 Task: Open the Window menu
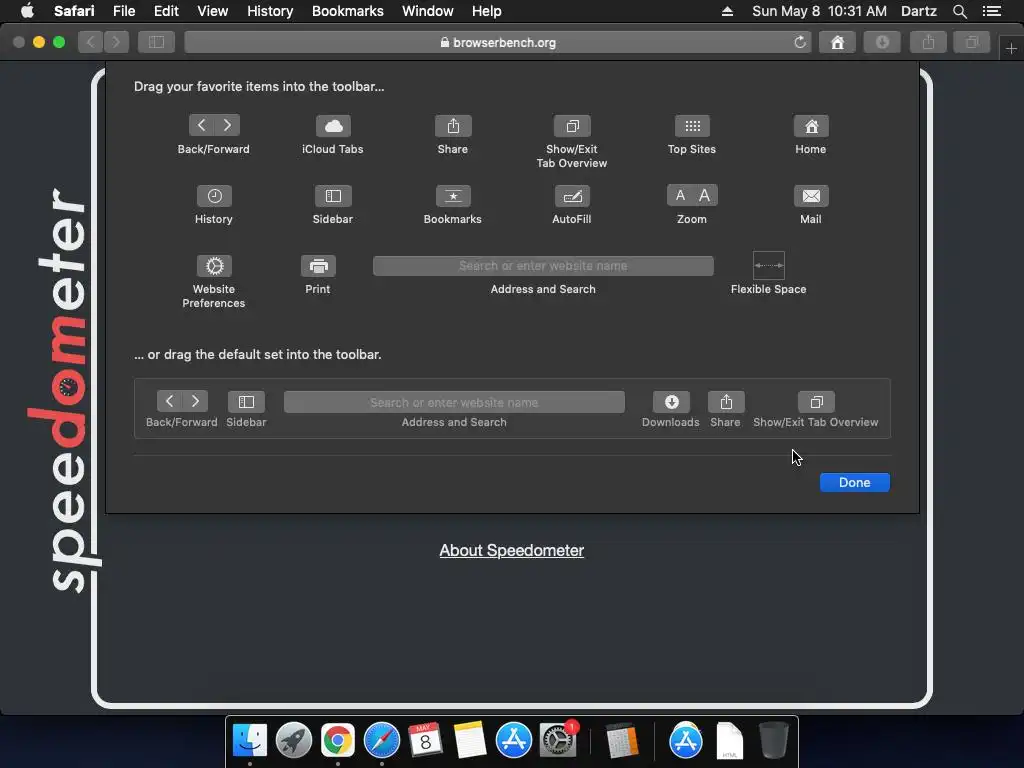pyautogui.click(x=428, y=11)
